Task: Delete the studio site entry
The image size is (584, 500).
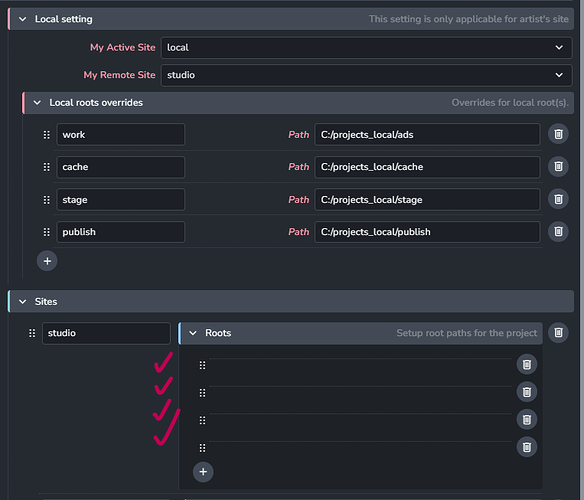Action: [558, 333]
